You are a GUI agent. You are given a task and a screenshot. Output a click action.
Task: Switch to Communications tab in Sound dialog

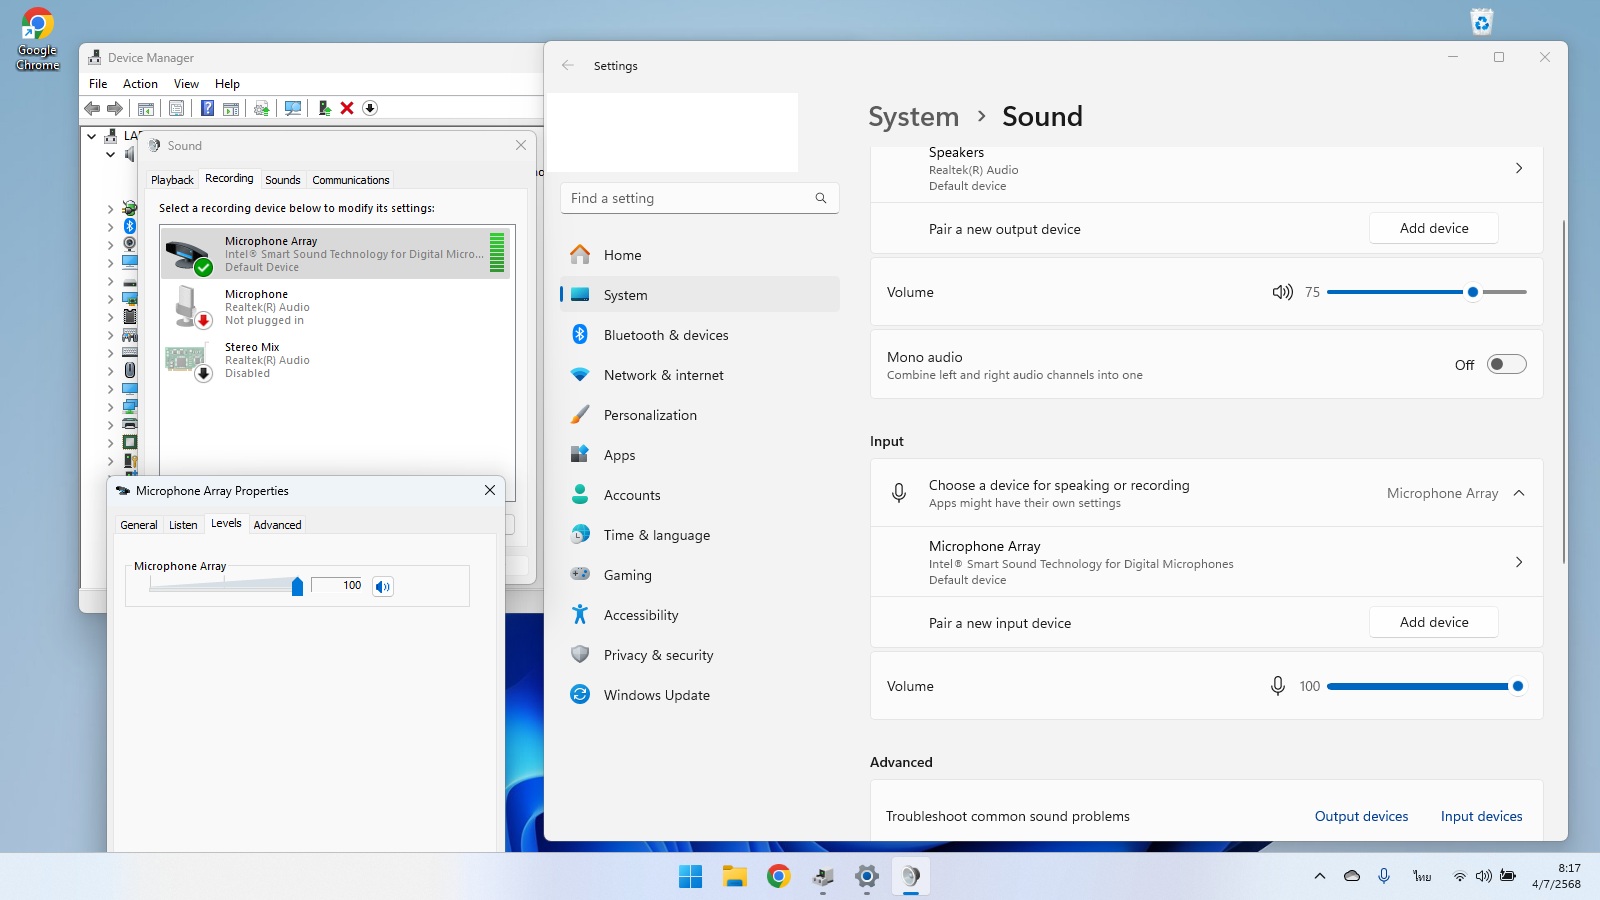coord(351,180)
